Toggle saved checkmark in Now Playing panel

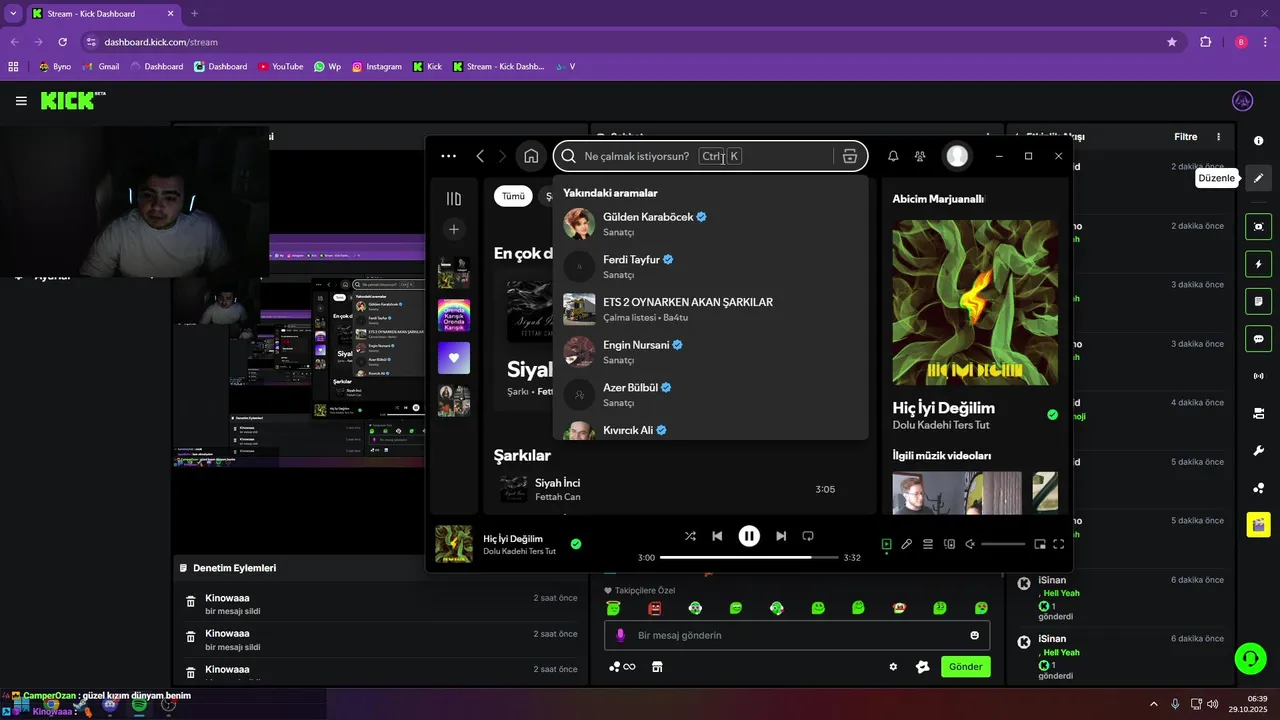pyautogui.click(x=1052, y=414)
